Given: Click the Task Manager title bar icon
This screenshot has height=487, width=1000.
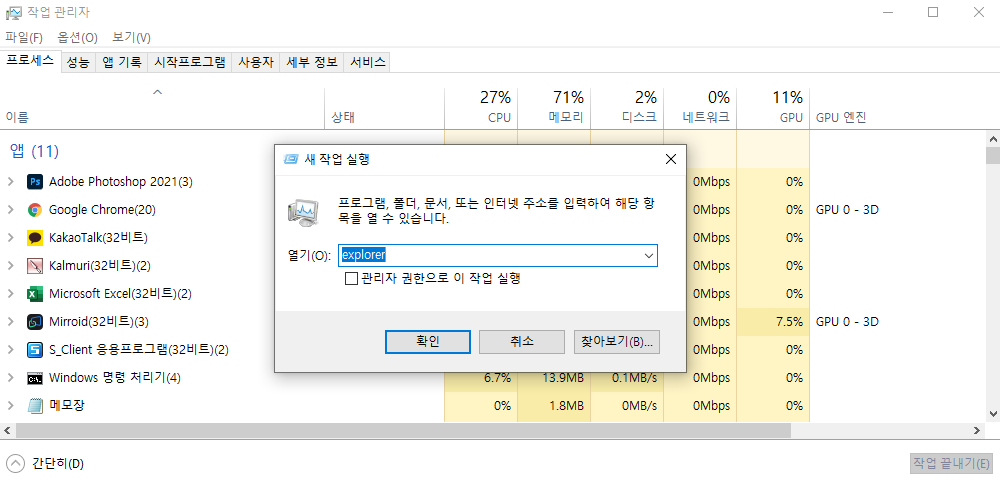Looking at the screenshot, I should [13, 11].
